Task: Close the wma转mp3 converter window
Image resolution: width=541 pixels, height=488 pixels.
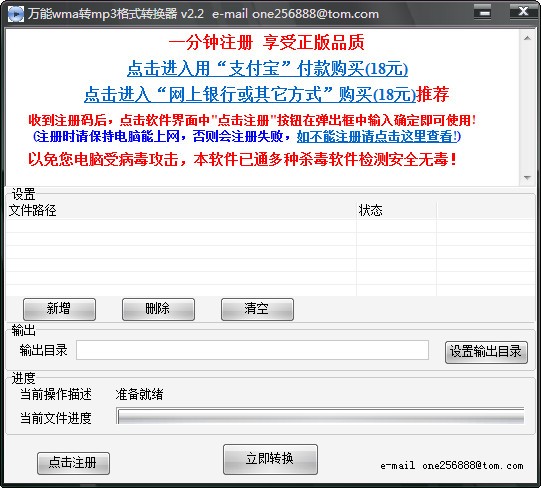Action: click(523, 12)
